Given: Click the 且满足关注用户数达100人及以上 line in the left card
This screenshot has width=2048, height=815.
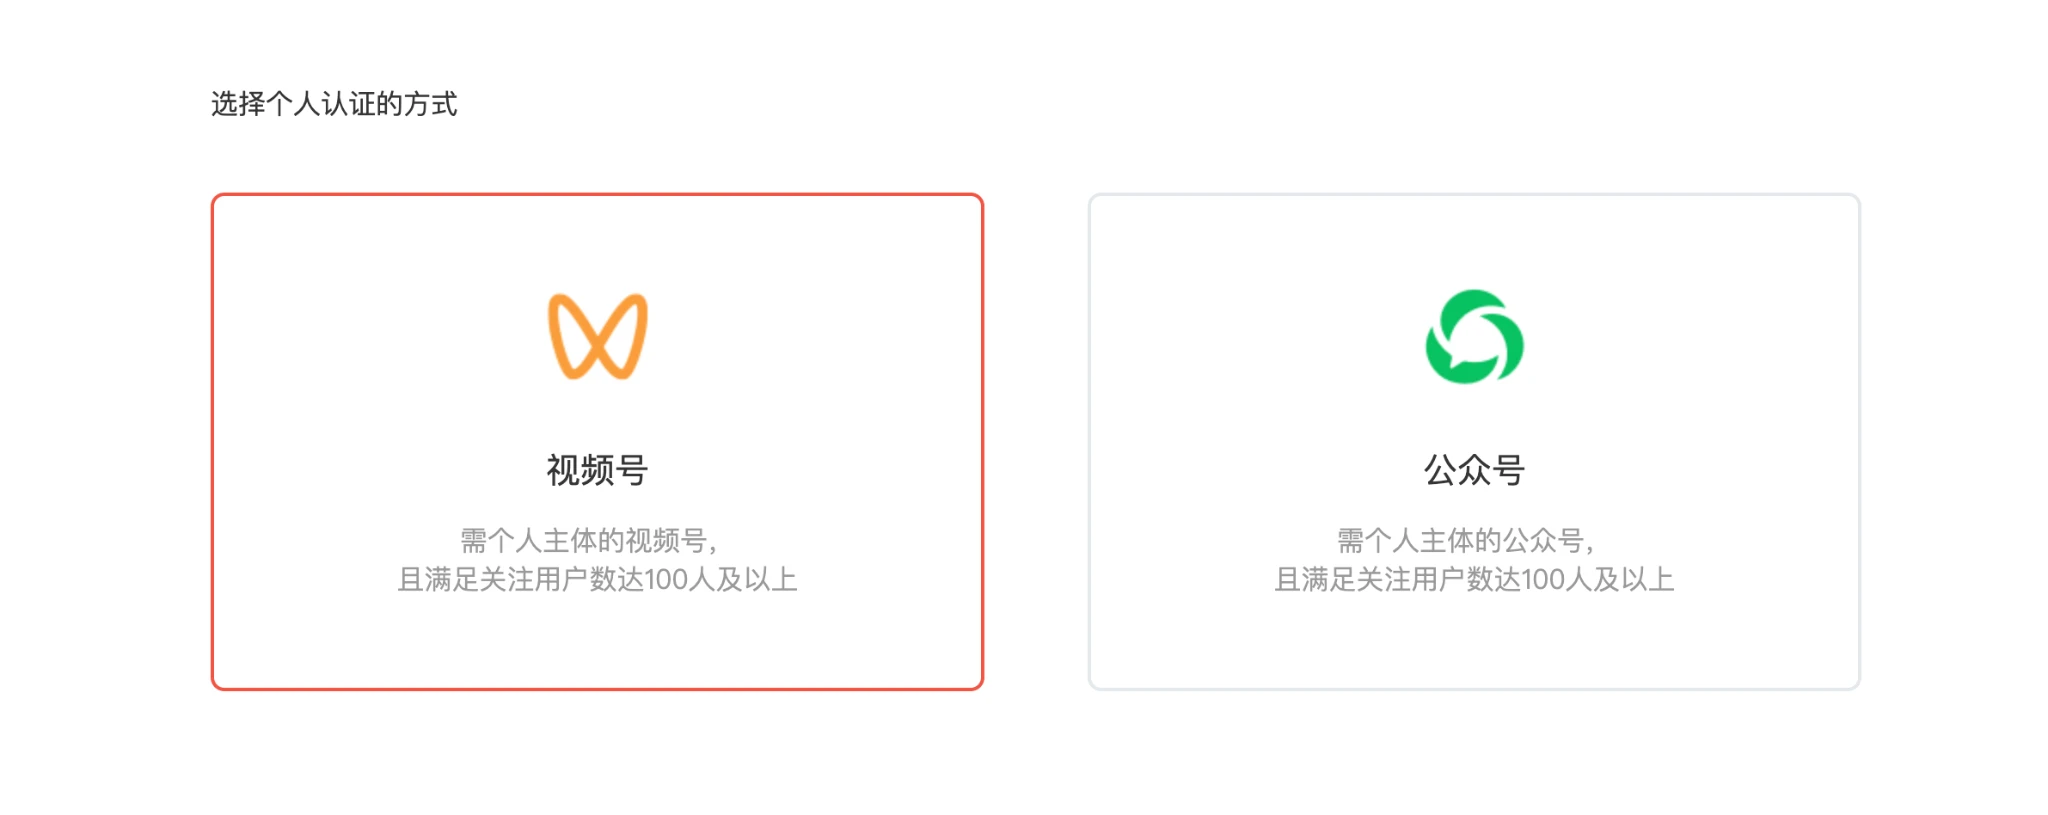Looking at the screenshot, I should pyautogui.click(x=597, y=580).
